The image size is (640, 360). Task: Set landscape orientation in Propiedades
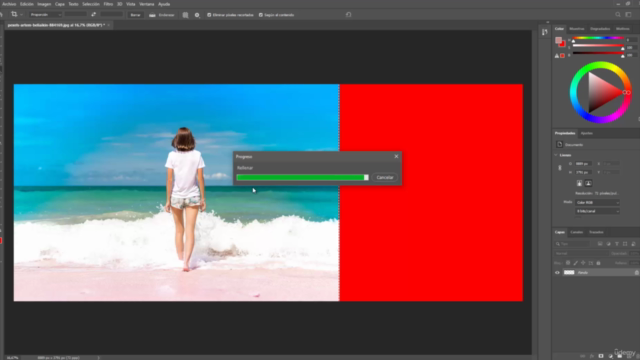pyautogui.click(x=588, y=183)
